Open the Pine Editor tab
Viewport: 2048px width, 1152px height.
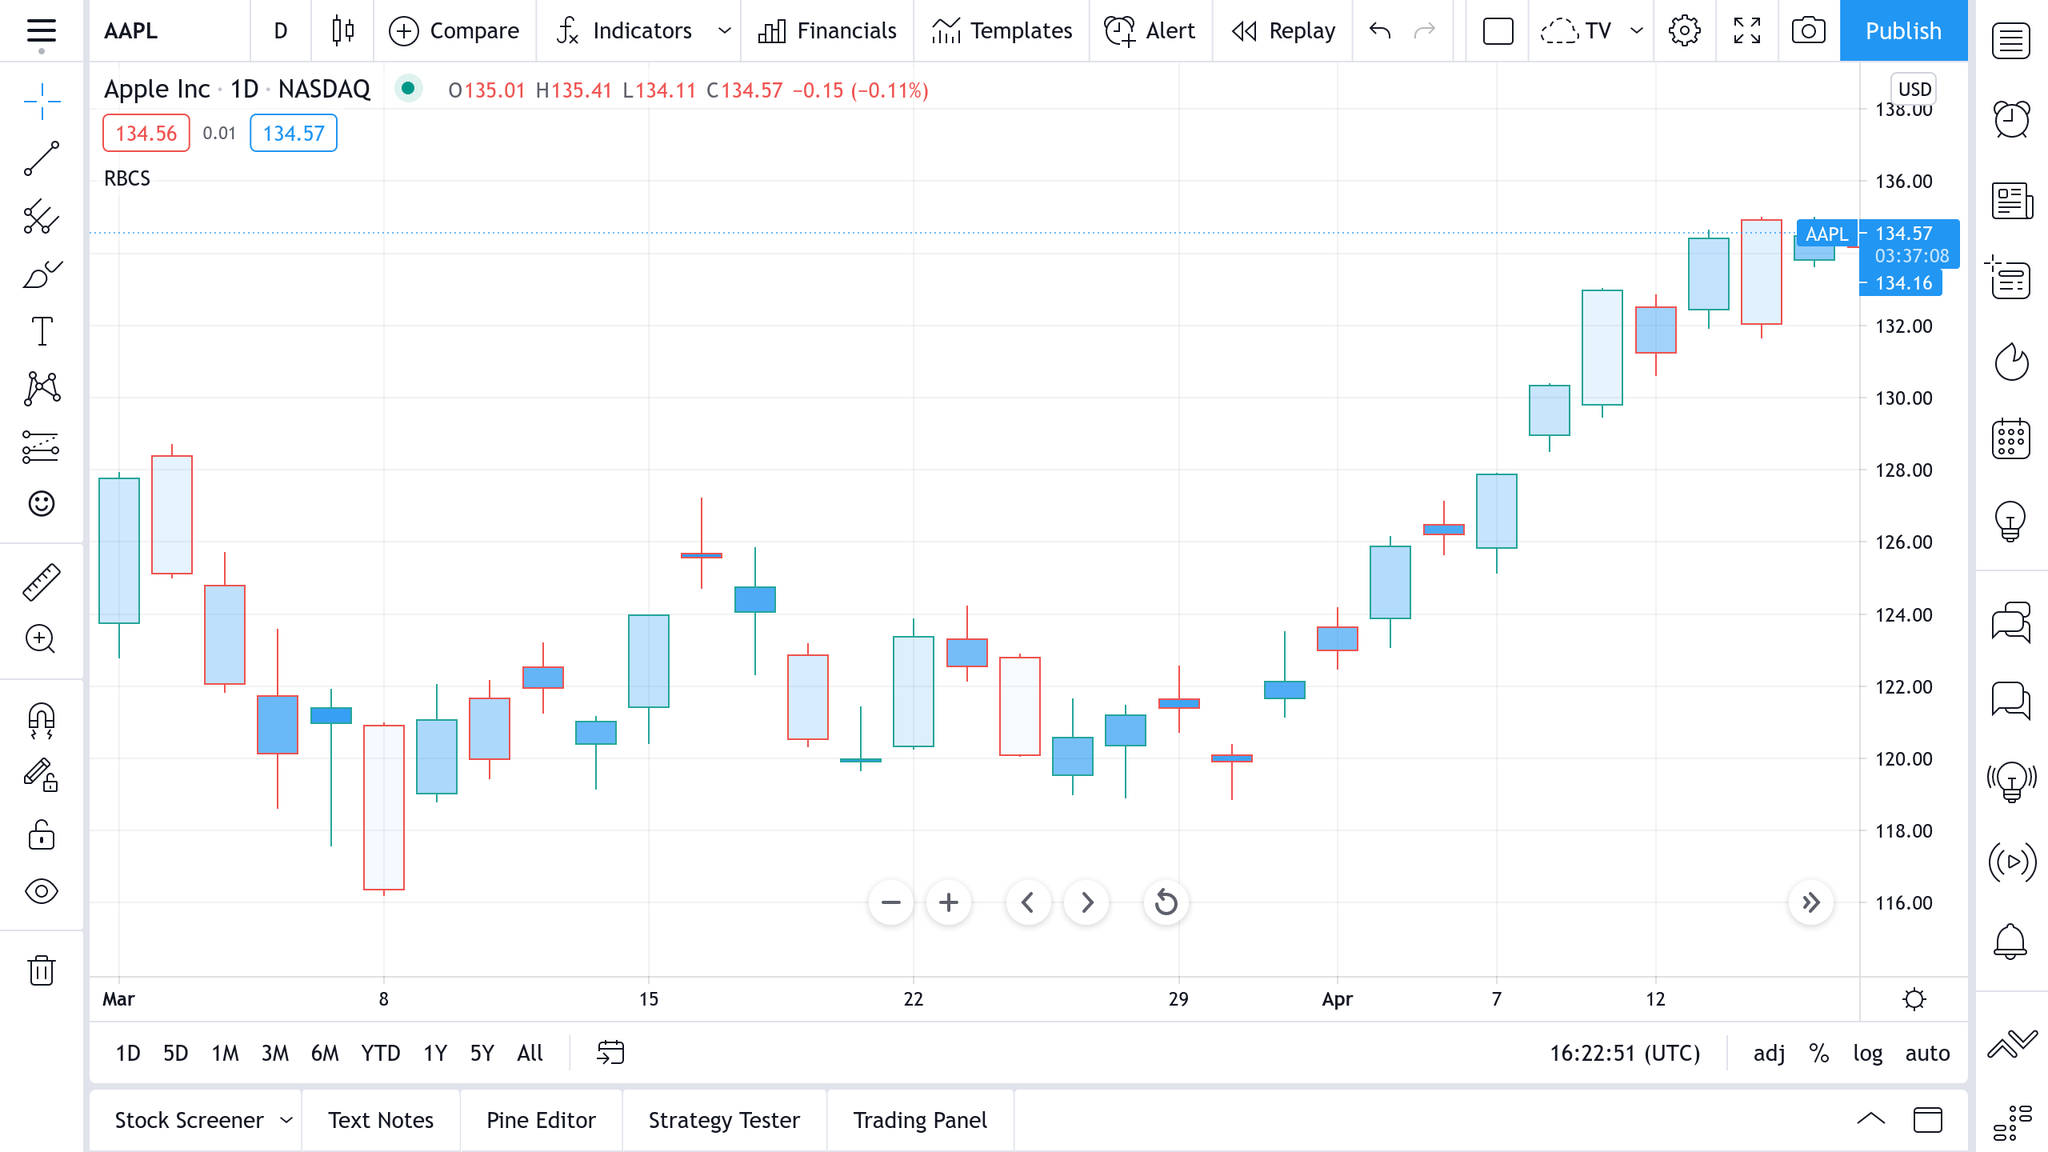pos(541,1120)
